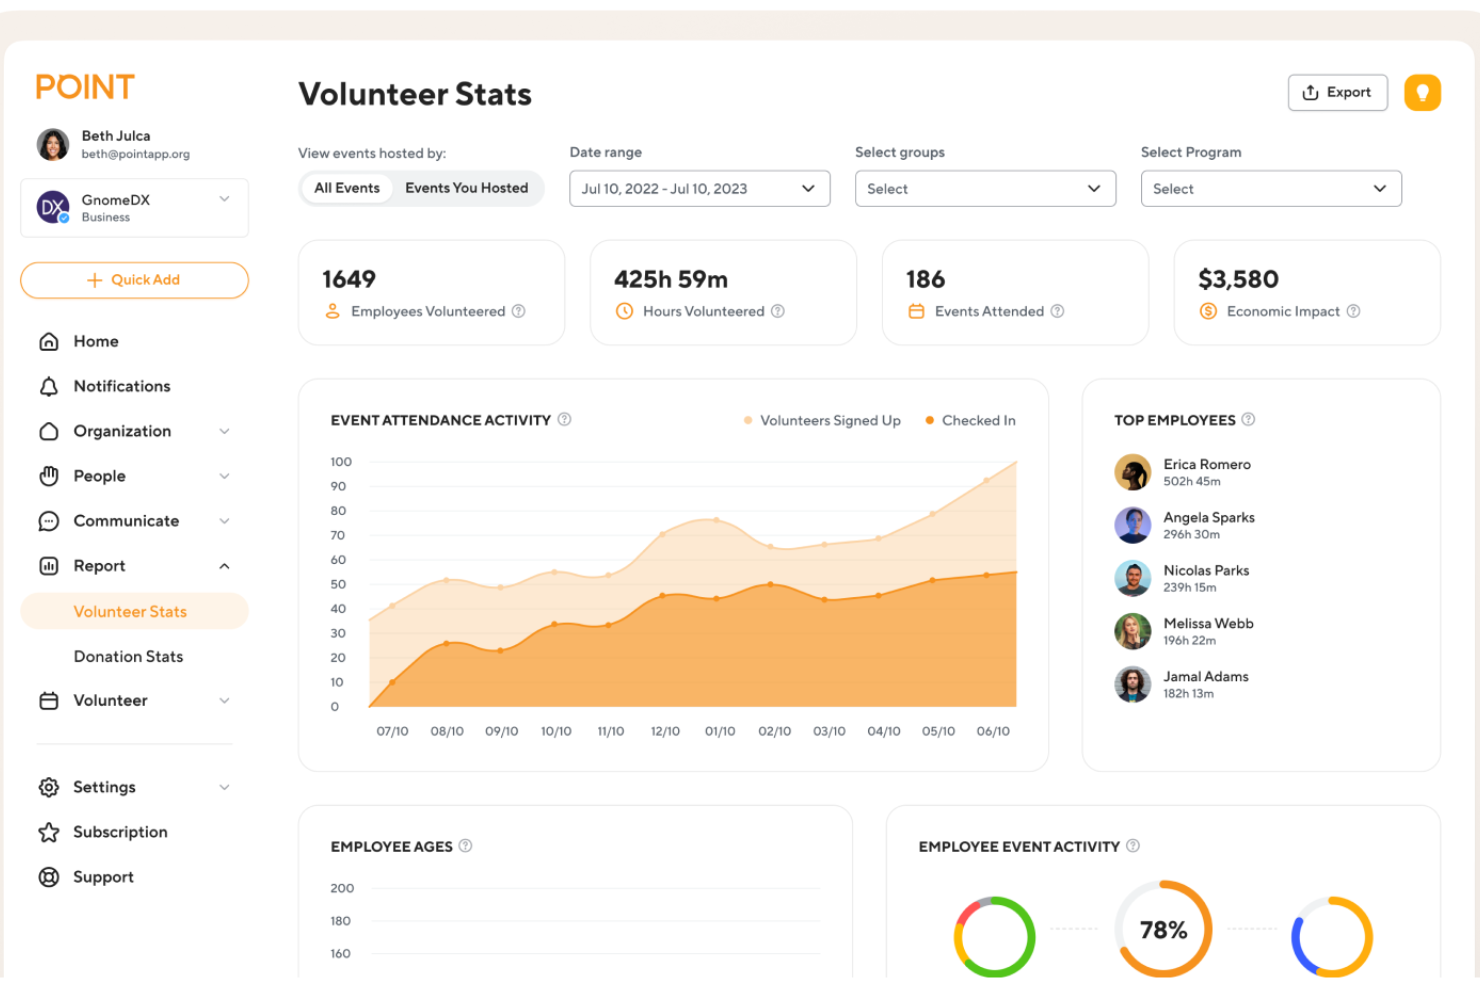Switch the toggle to Events You Hosted
The image size is (1480, 987).
(x=467, y=188)
